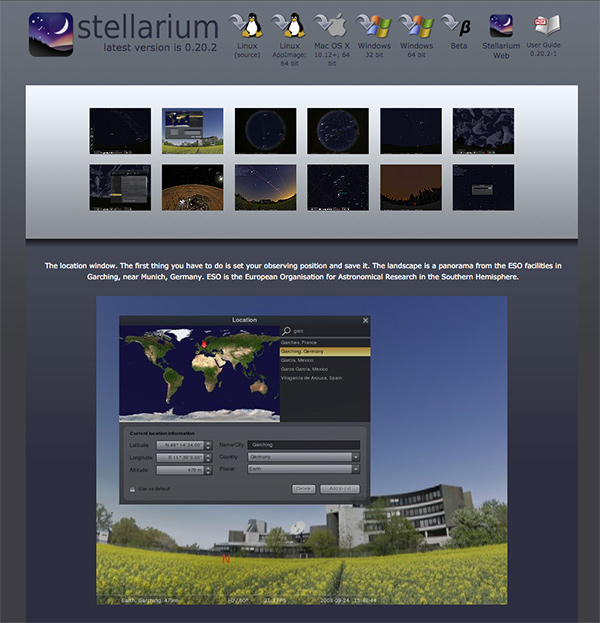Image resolution: width=600 pixels, height=623 pixels.
Task: Click the 'Stellarium Web' text link
Action: (x=501, y=50)
